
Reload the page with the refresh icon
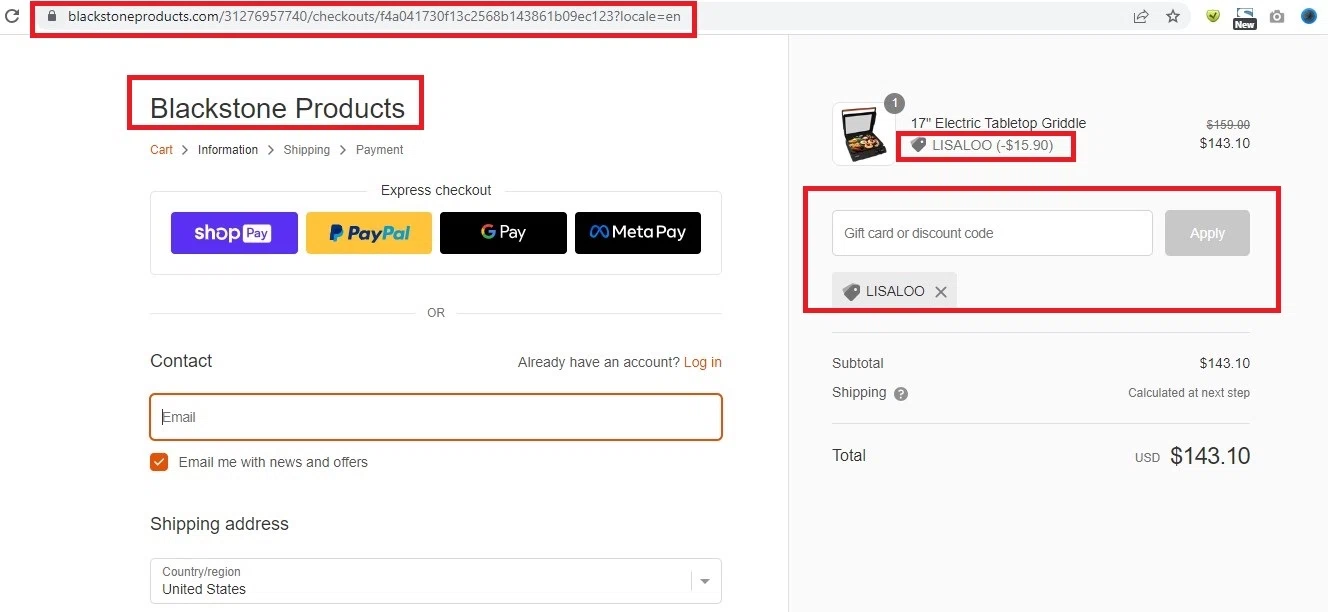click(13, 17)
